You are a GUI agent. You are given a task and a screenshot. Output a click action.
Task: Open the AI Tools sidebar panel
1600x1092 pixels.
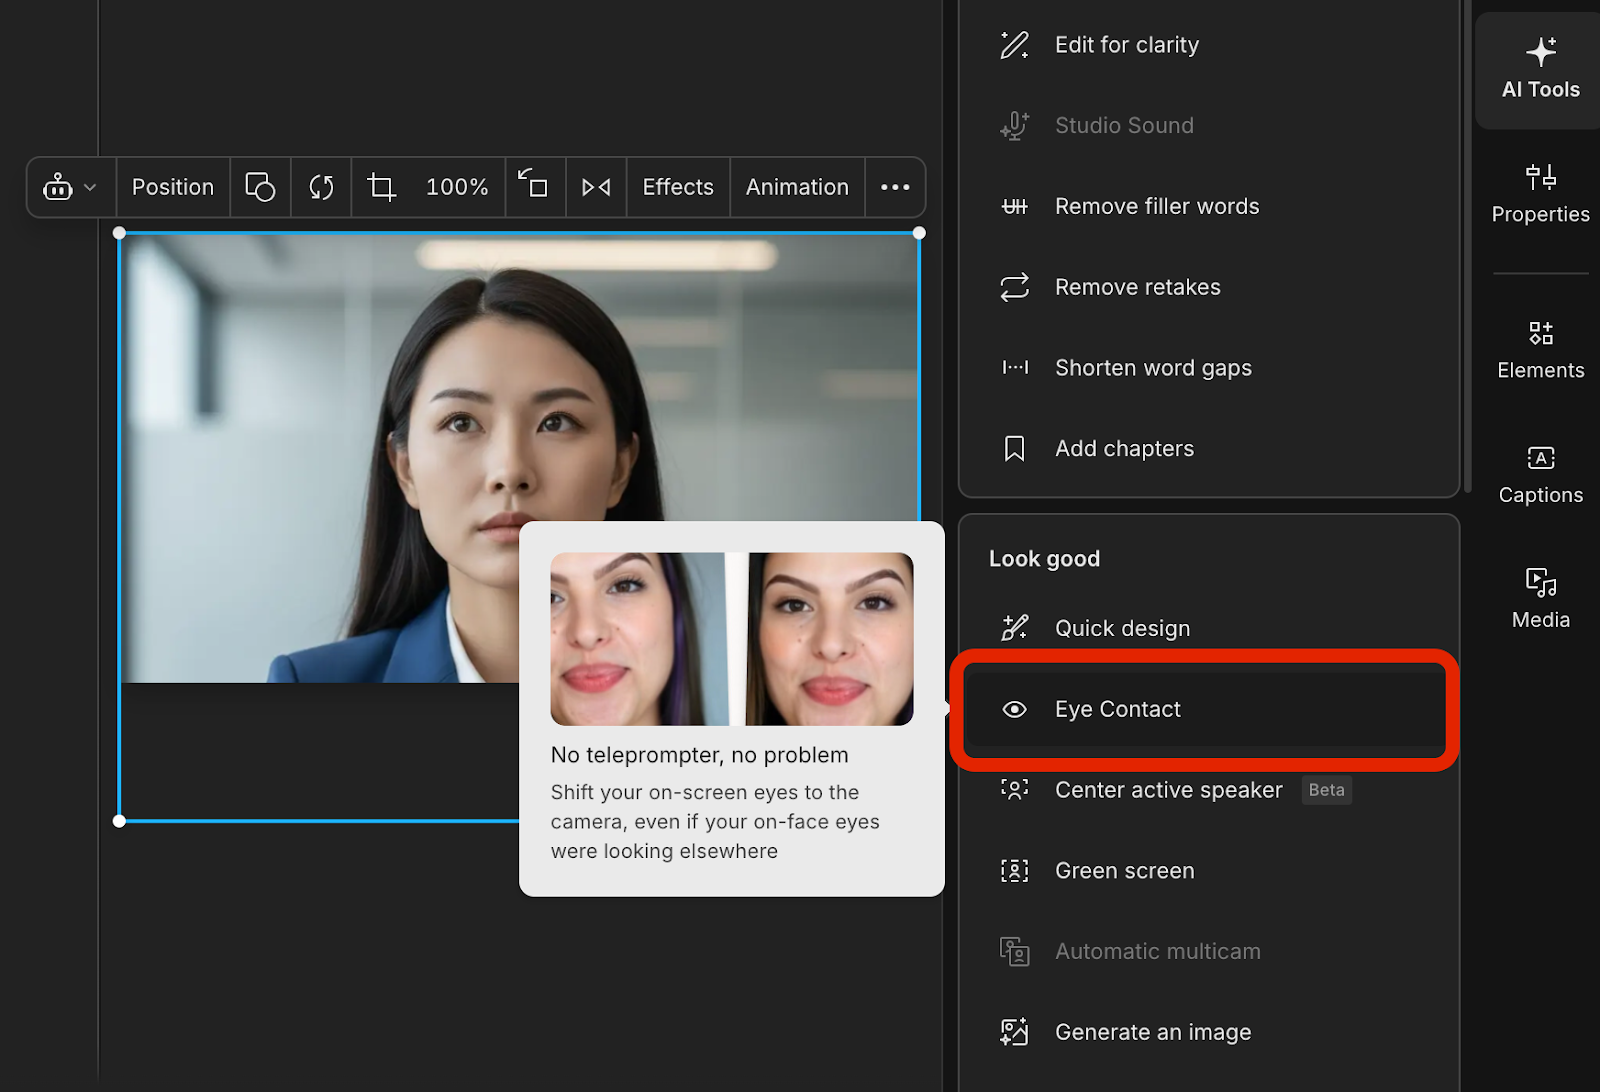click(1540, 69)
